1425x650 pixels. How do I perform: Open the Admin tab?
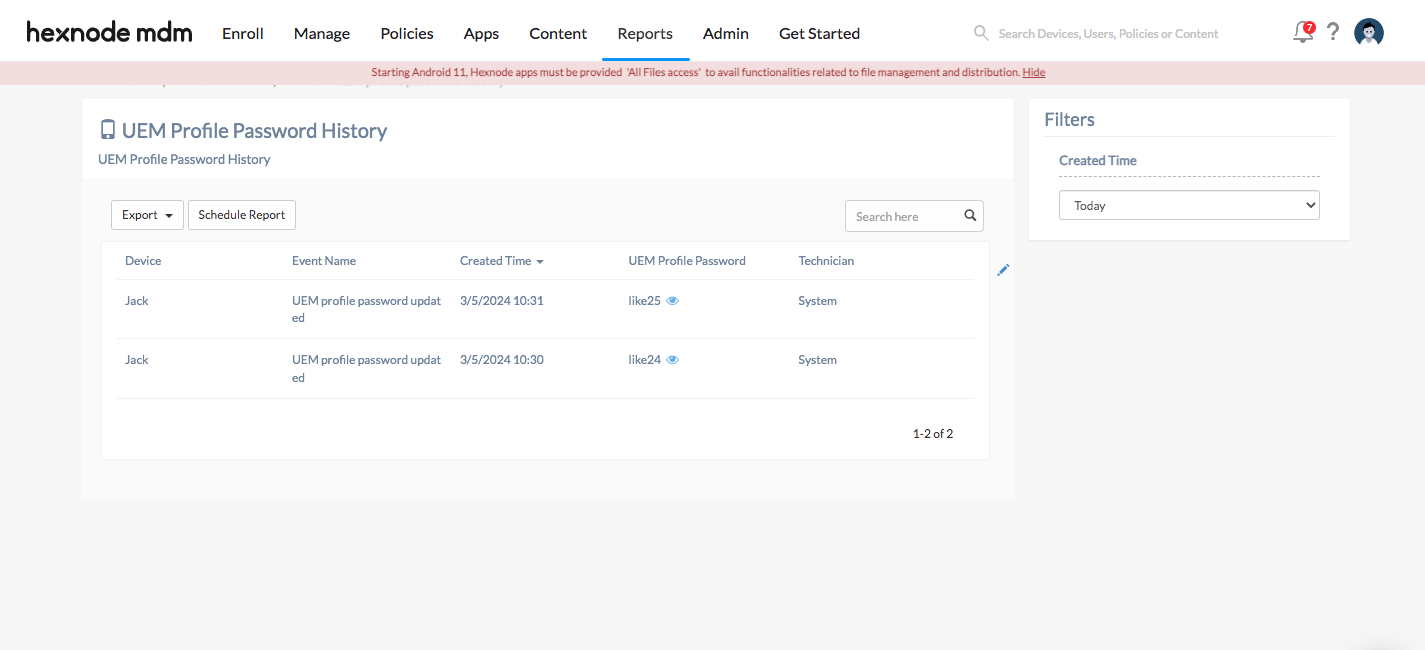click(726, 33)
